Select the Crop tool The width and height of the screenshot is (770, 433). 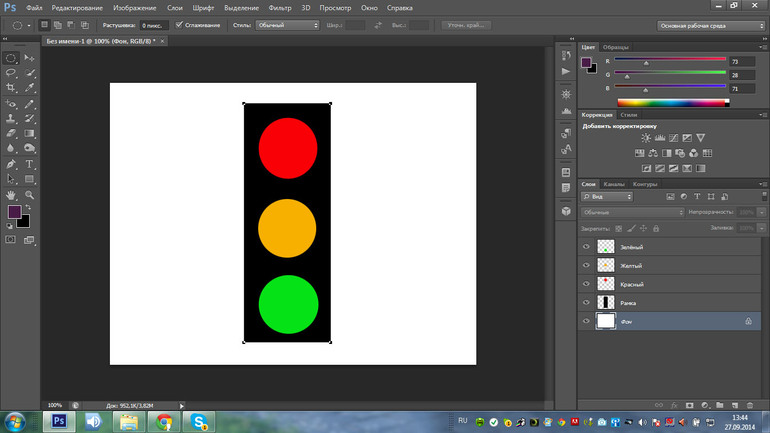(x=11, y=88)
